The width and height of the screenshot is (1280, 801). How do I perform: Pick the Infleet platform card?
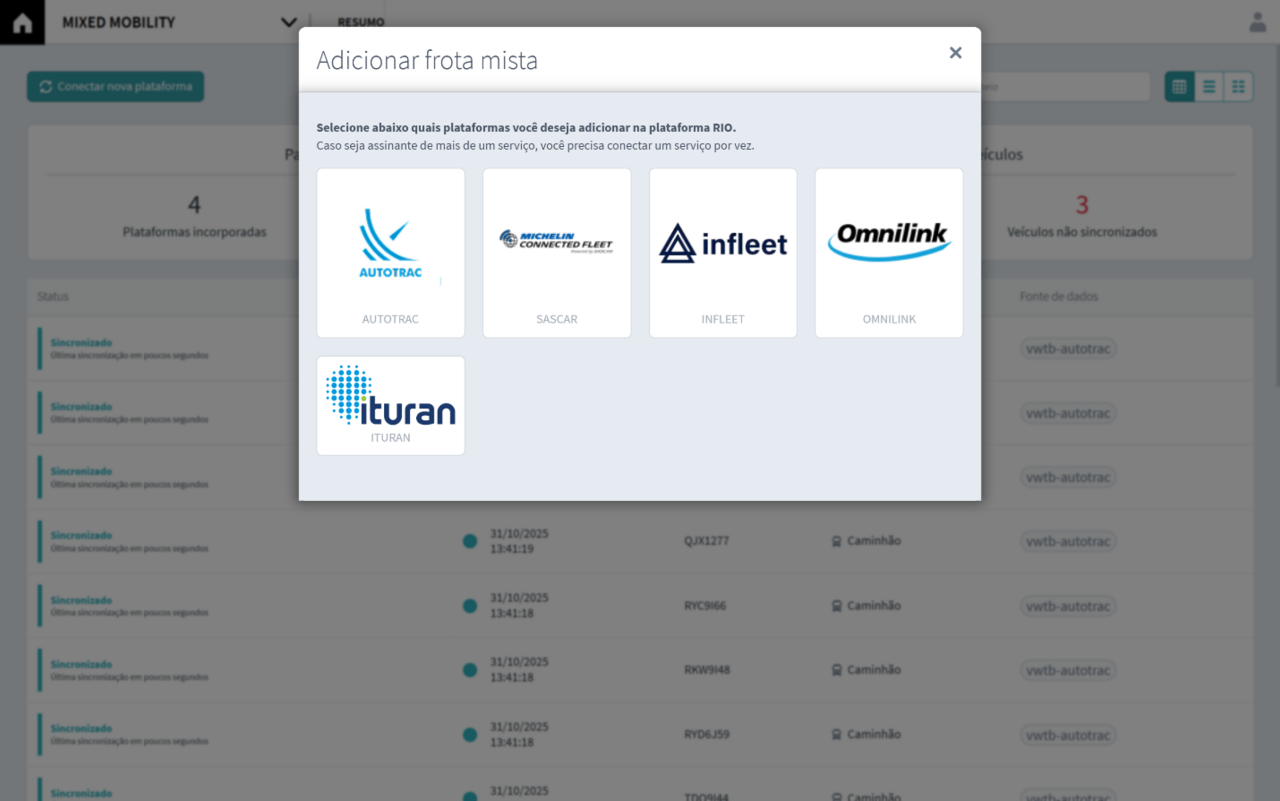pyautogui.click(x=723, y=253)
